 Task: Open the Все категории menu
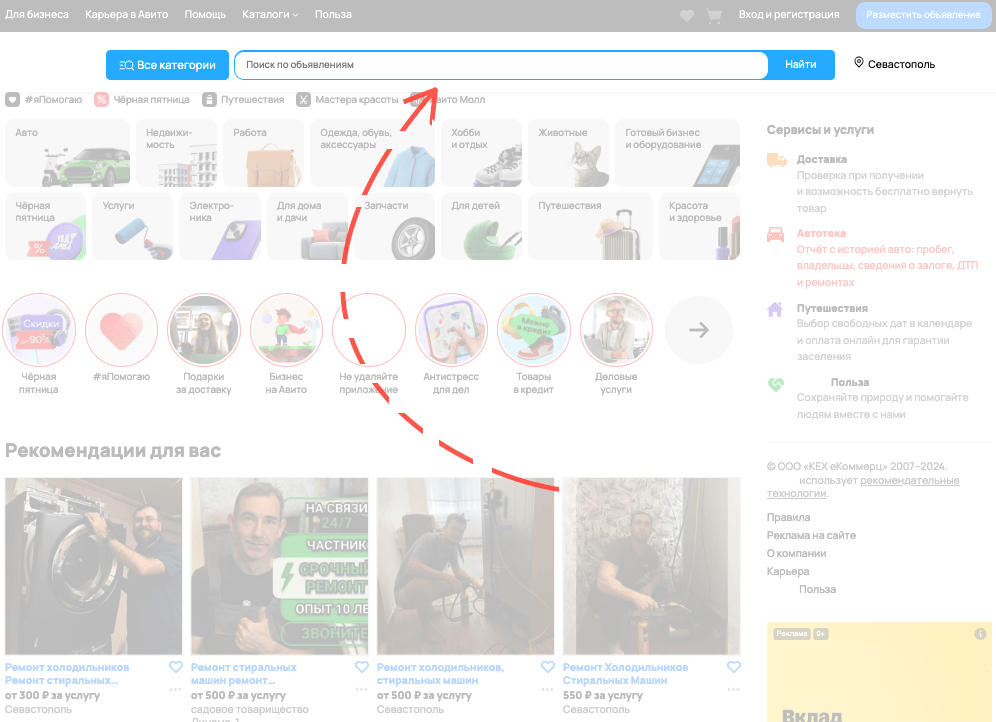[x=167, y=65]
